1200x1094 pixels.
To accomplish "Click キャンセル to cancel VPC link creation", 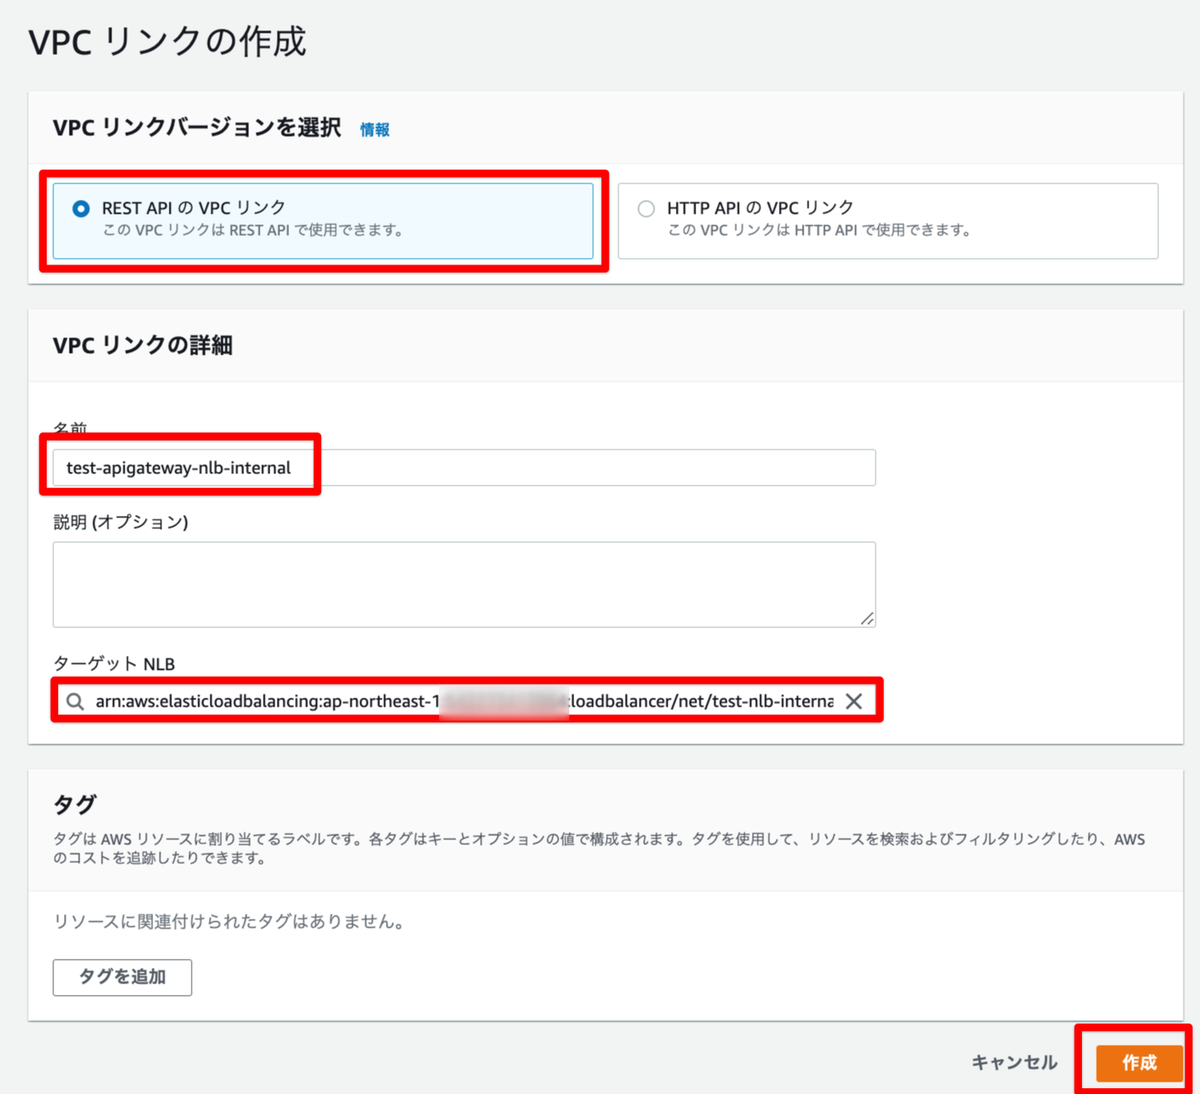I will coord(1013,1063).
